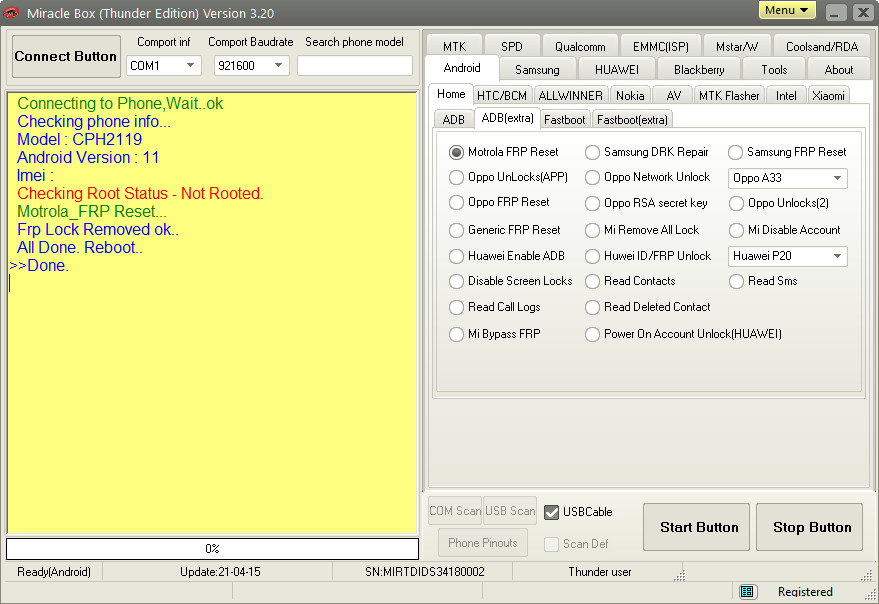Switch to the Intel sub-tab
This screenshot has width=879, height=604.
786,96
